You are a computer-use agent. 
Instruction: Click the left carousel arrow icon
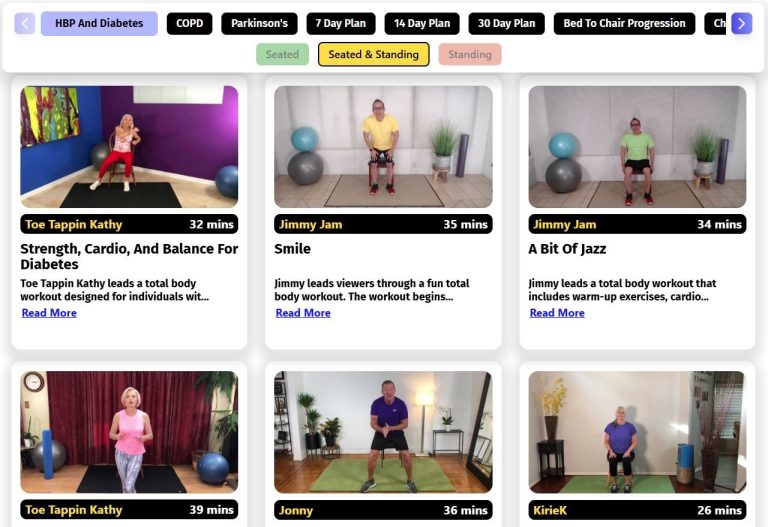25,23
